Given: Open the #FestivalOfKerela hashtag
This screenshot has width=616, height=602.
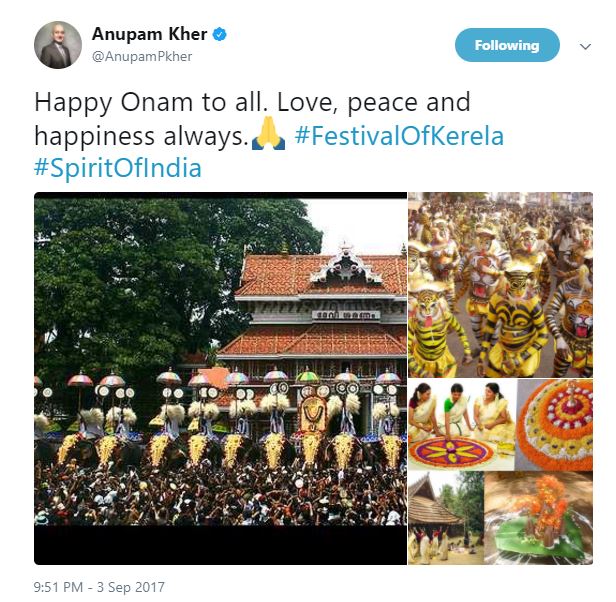Looking at the screenshot, I should click(x=399, y=136).
